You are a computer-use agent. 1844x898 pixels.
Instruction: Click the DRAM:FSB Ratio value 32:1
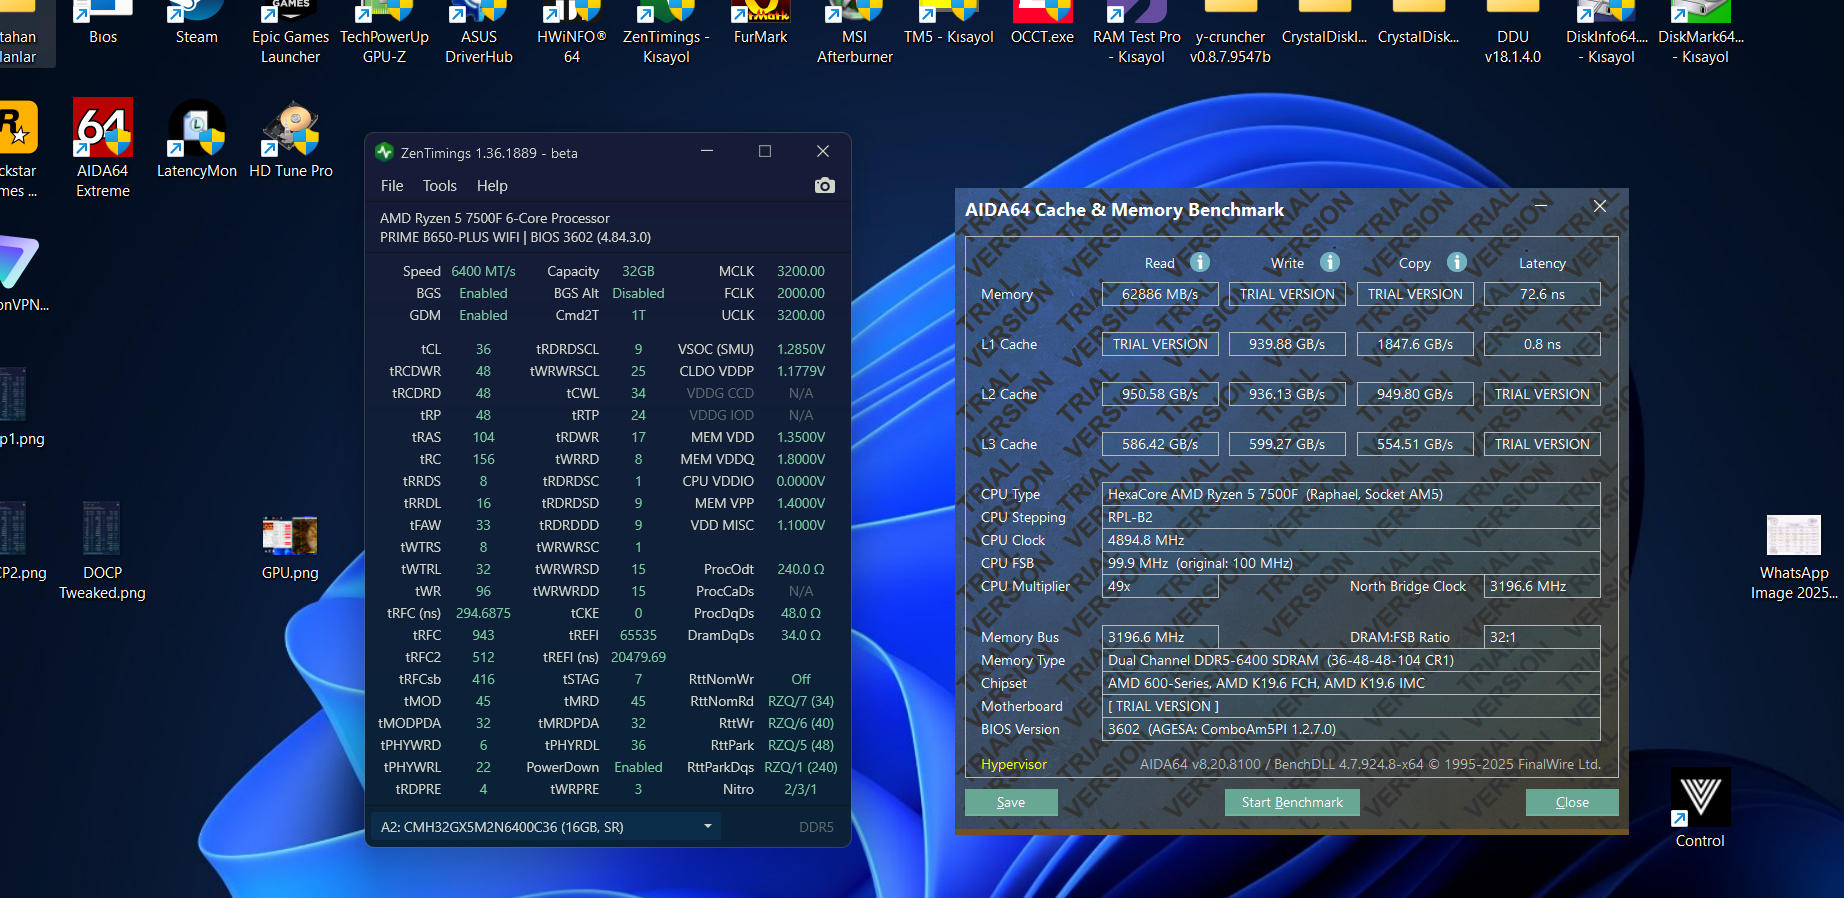1542,637
